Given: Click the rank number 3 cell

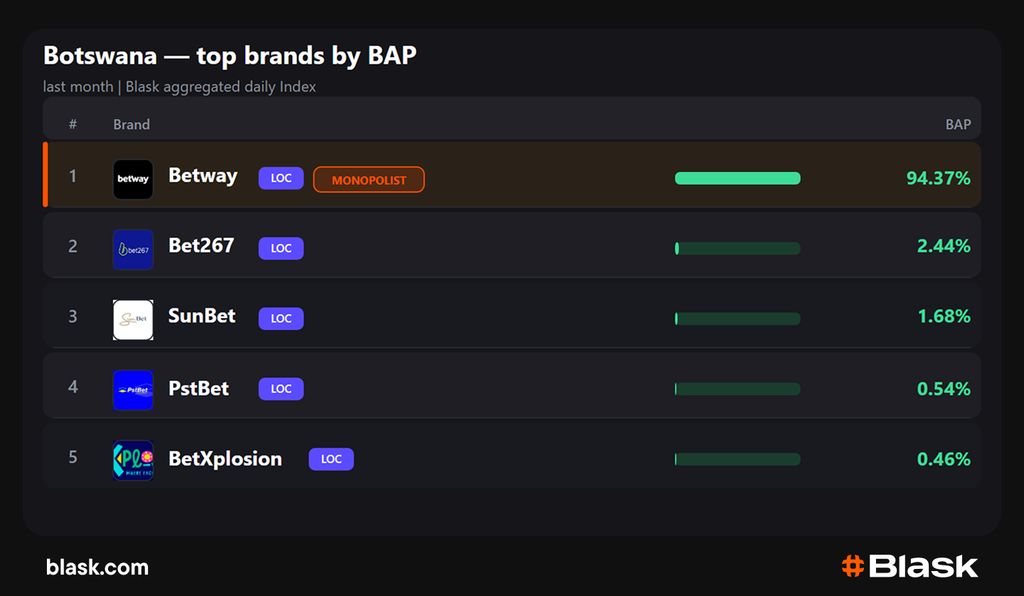Looking at the screenshot, I should click(x=72, y=317).
